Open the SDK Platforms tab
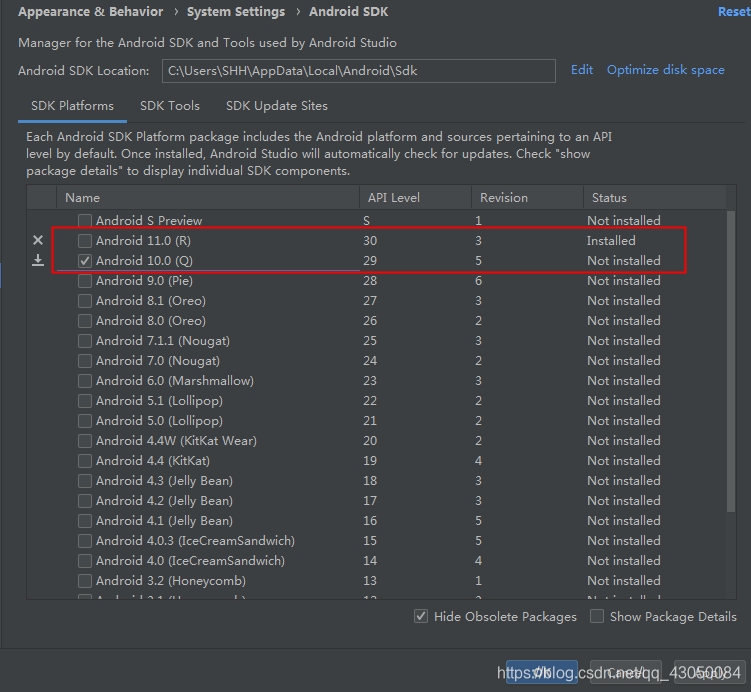 coord(72,106)
